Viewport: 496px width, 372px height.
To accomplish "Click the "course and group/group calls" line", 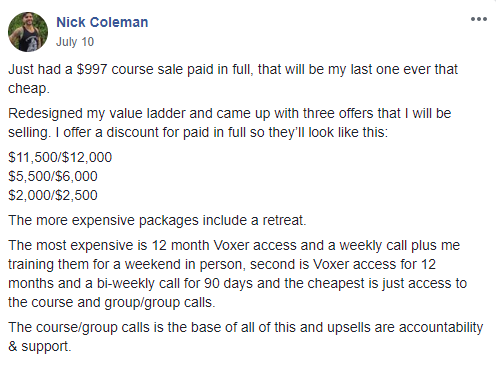I will coord(112,302).
